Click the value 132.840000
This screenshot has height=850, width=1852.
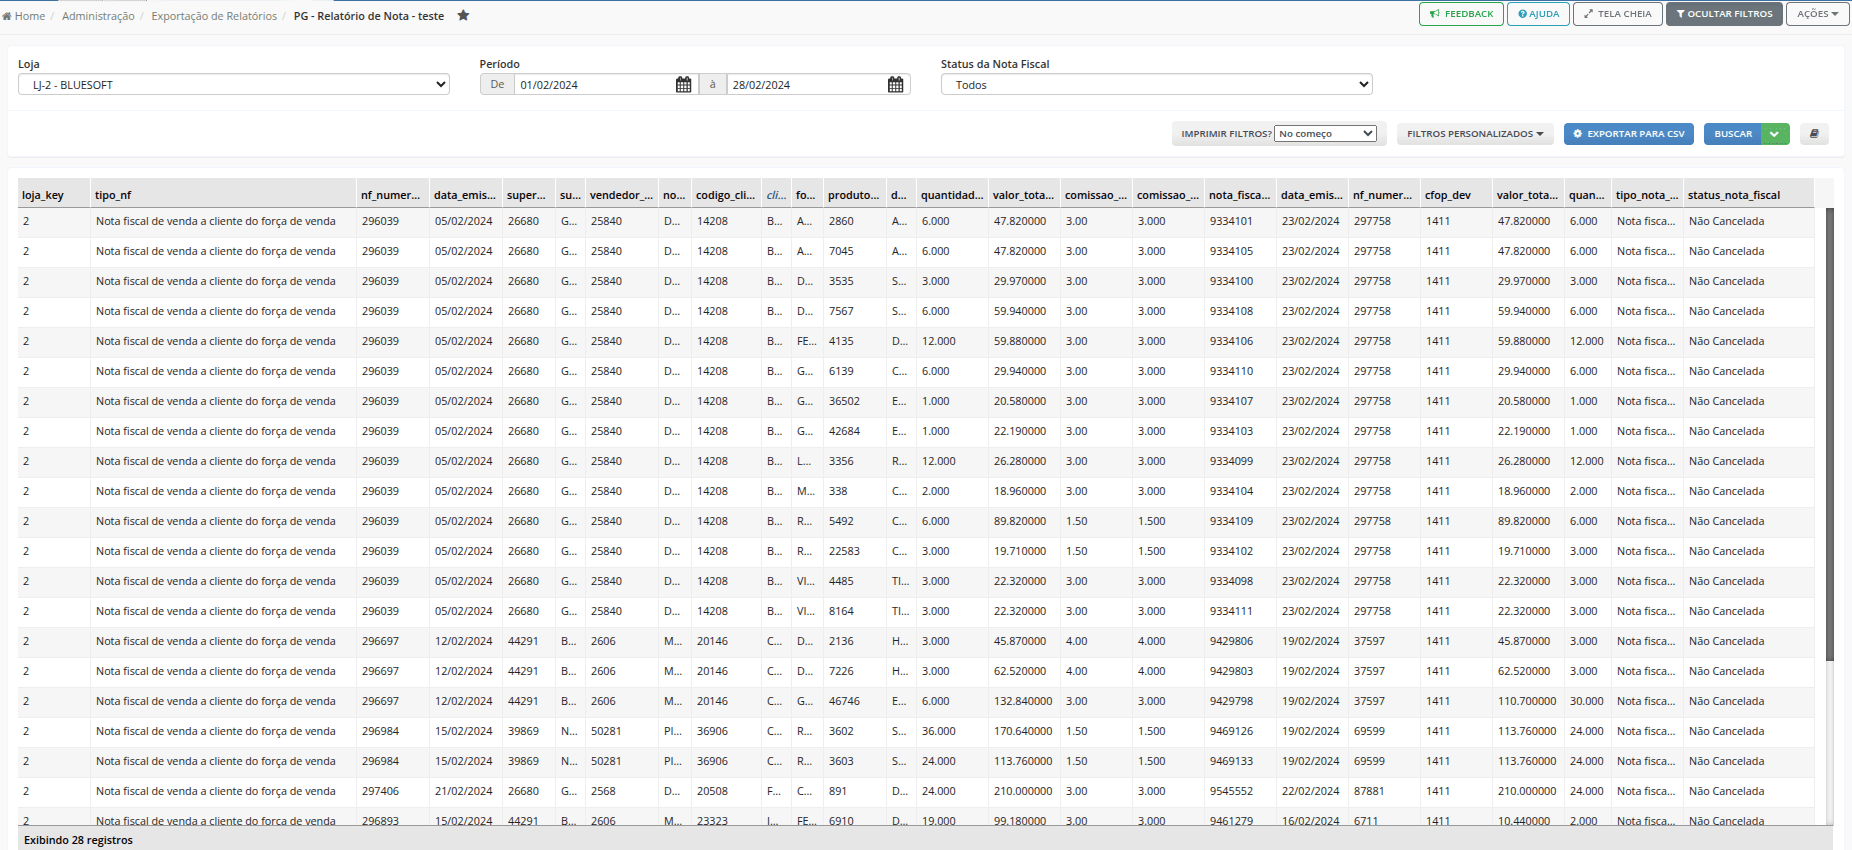click(x=1023, y=701)
